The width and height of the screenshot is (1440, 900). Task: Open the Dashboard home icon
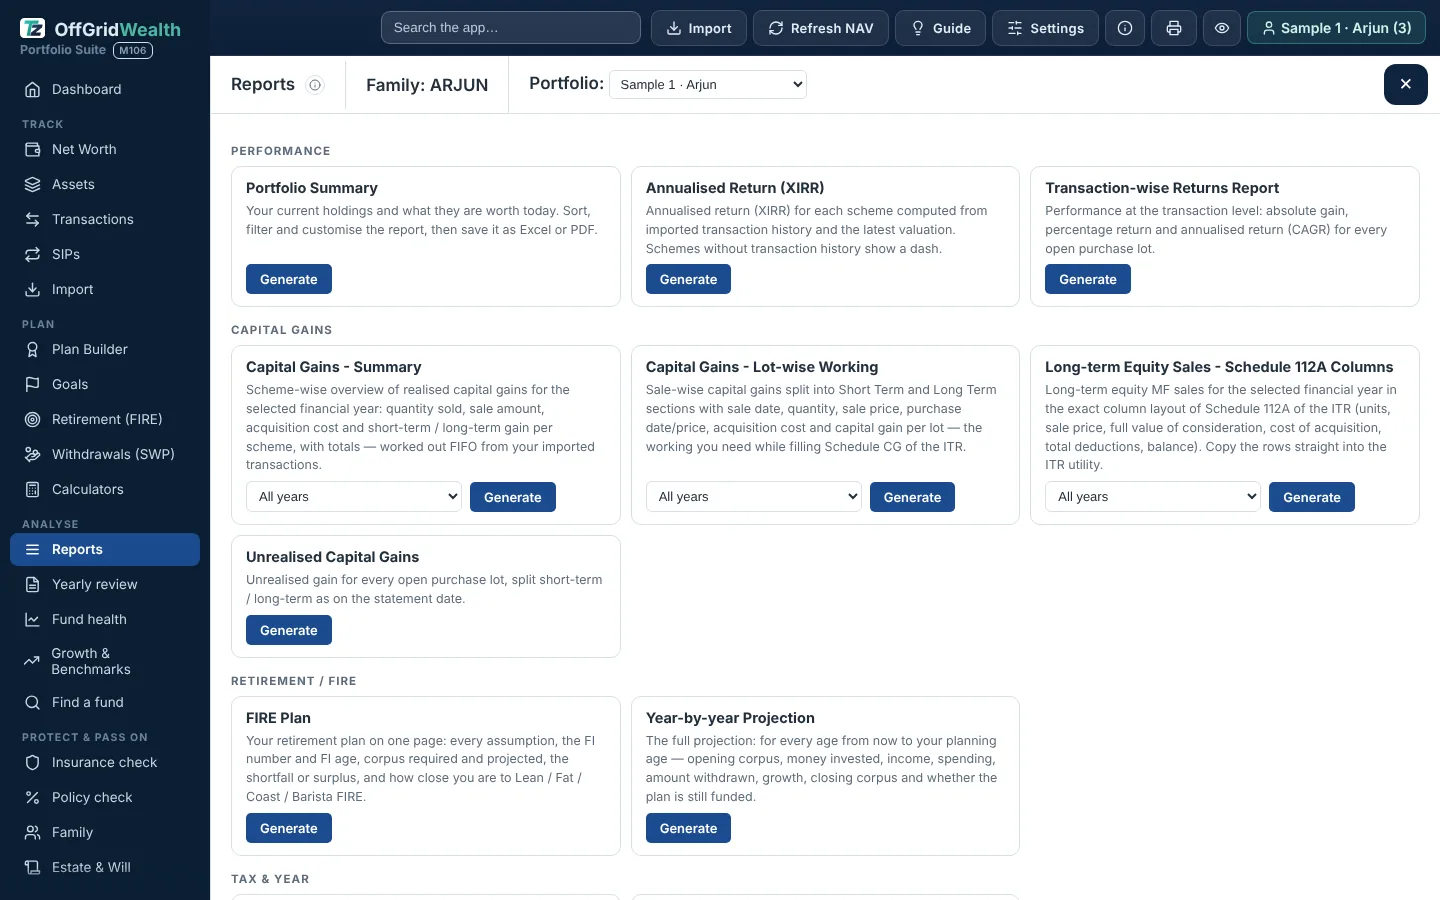pos(33,89)
